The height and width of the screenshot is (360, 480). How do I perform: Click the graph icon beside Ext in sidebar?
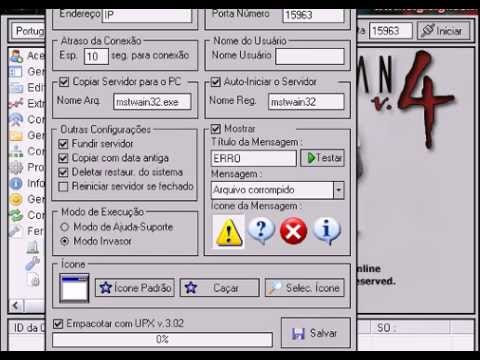coord(16,104)
